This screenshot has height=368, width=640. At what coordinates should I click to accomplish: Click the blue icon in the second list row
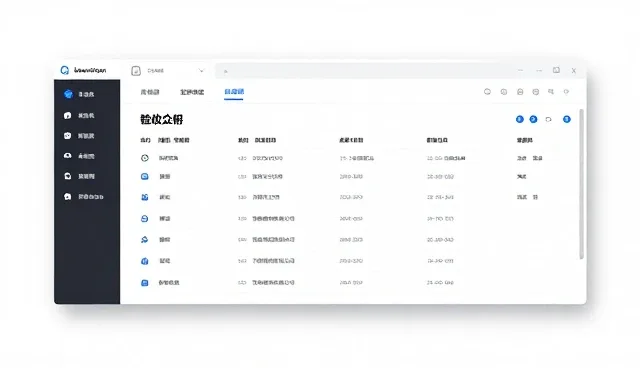(x=144, y=177)
